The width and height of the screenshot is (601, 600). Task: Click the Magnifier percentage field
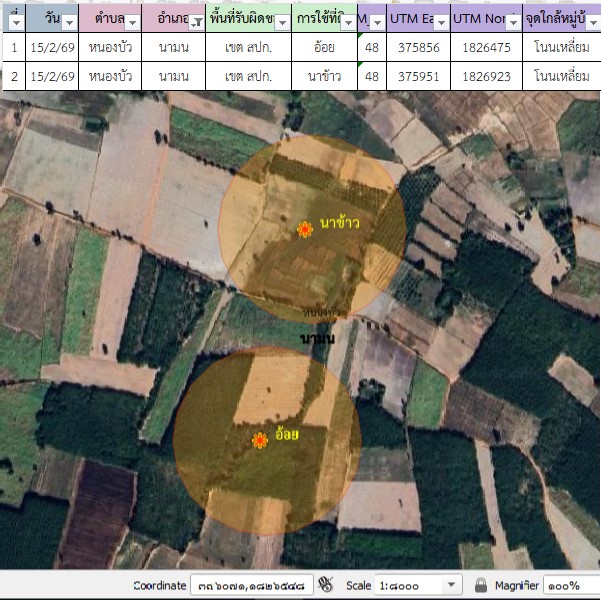(x=572, y=584)
